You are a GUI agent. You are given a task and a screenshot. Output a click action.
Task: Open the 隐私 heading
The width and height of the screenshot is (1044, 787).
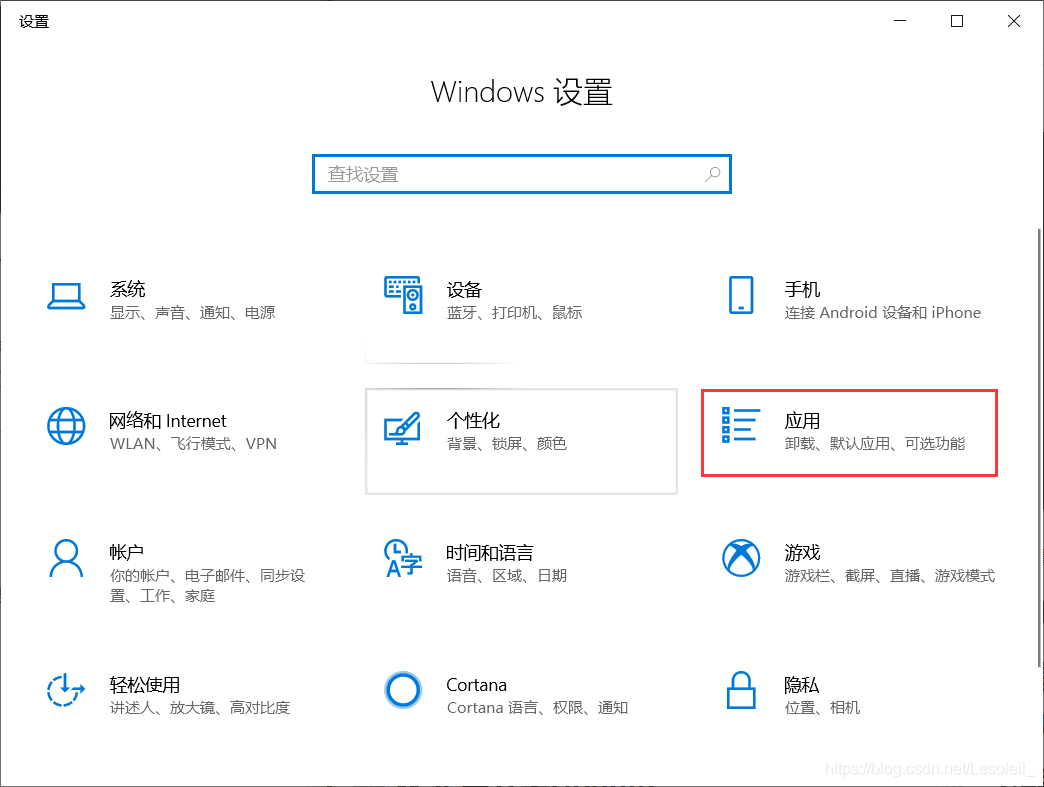801,684
